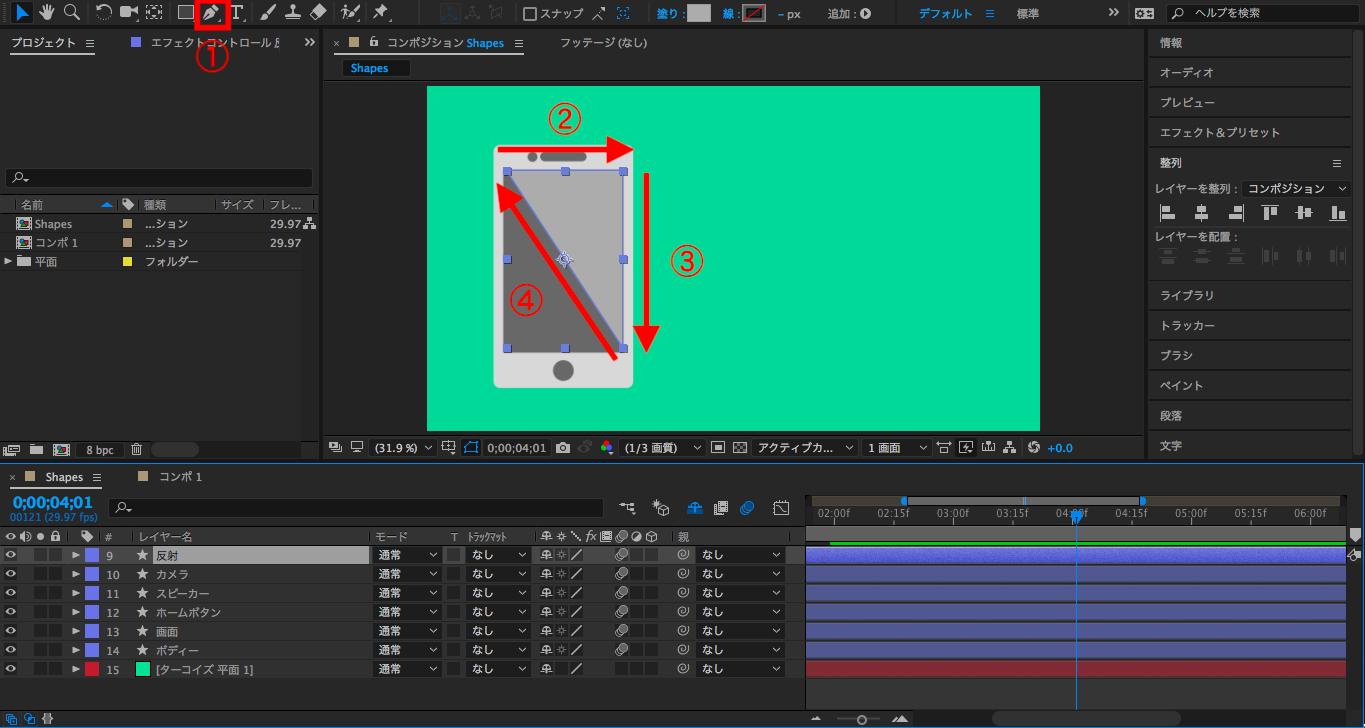Select the Rectangle shape tool
This screenshot has width=1365, height=728.
point(185,13)
